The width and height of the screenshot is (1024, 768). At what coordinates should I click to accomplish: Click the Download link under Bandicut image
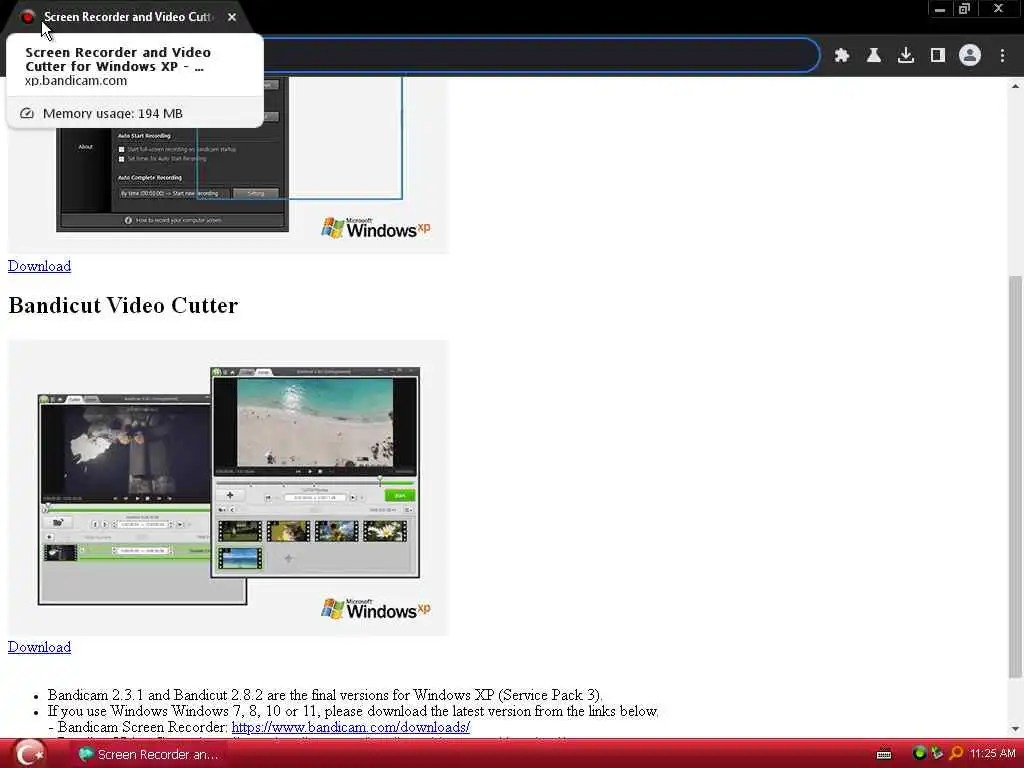(x=39, y=647)
